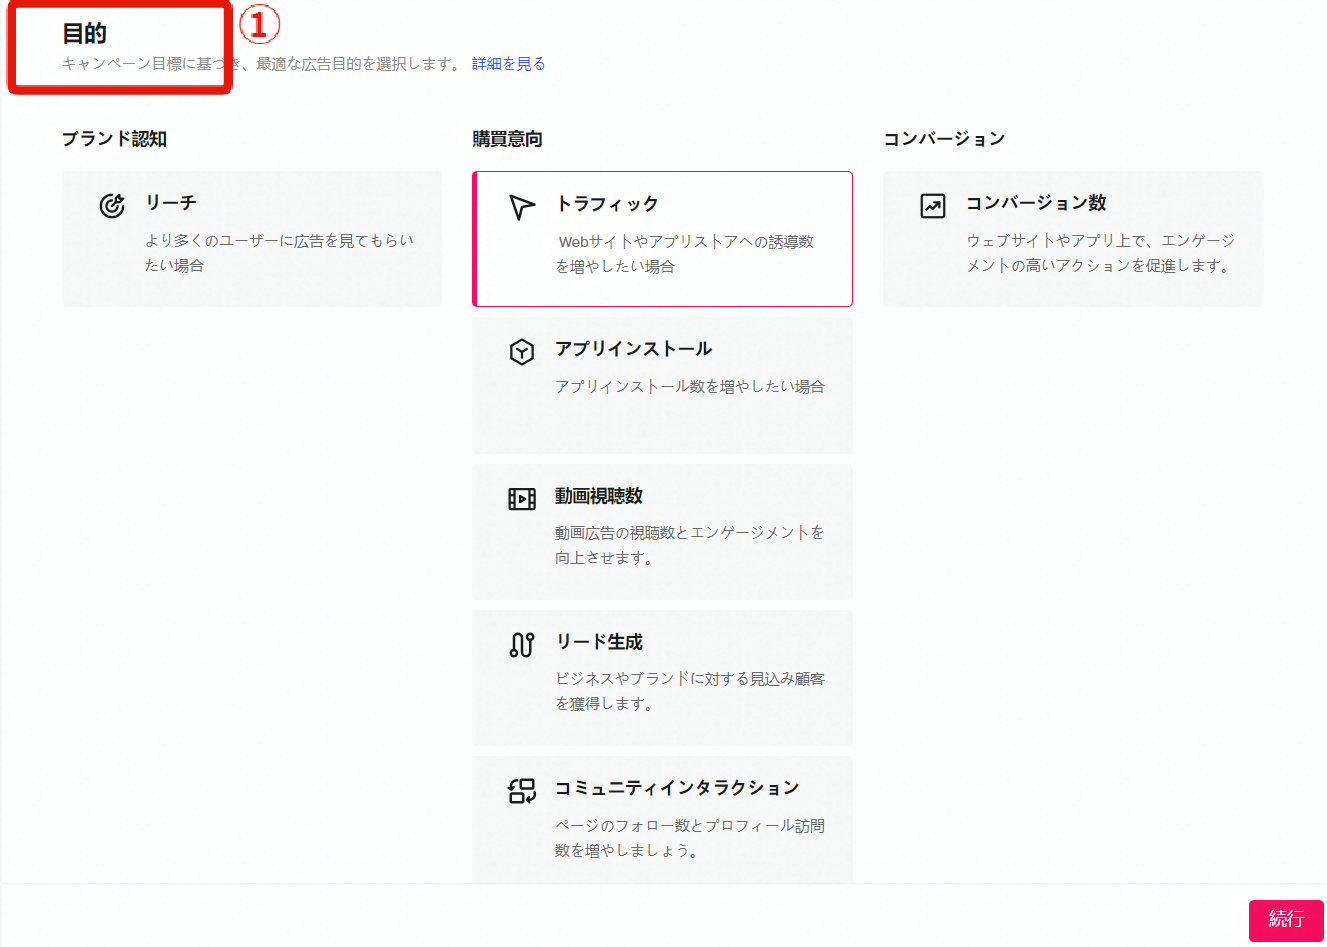Click the Conversions chart icon
1327x947 pixels.
click(x=932, y=206)
